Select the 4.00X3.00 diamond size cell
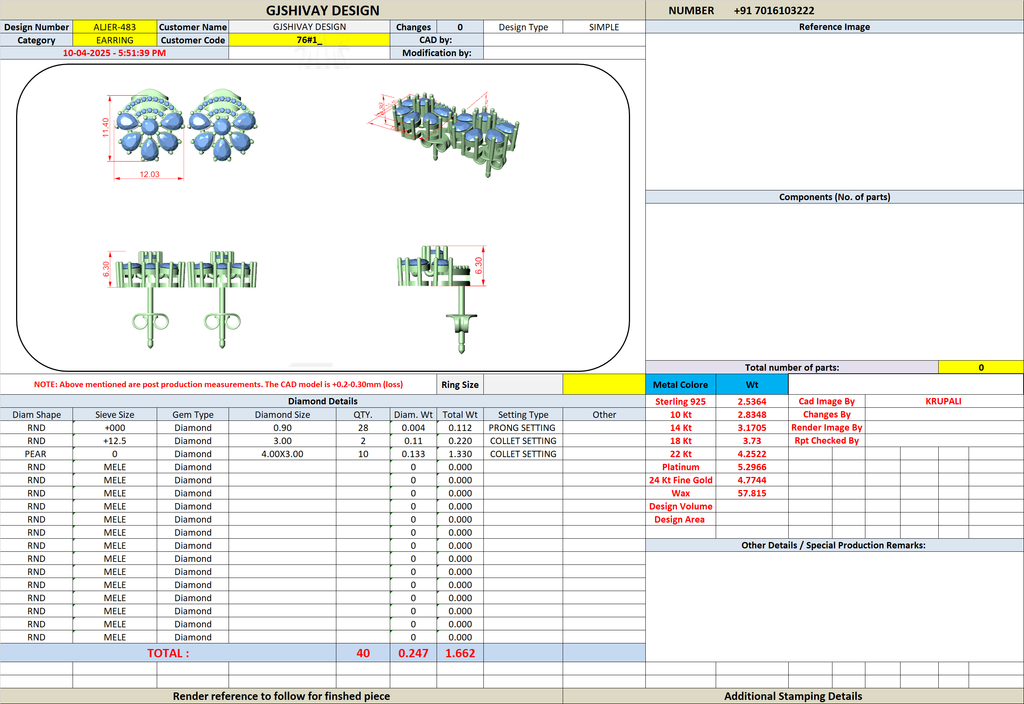This screenshot has width=1024, height=704. coord(282,454)
